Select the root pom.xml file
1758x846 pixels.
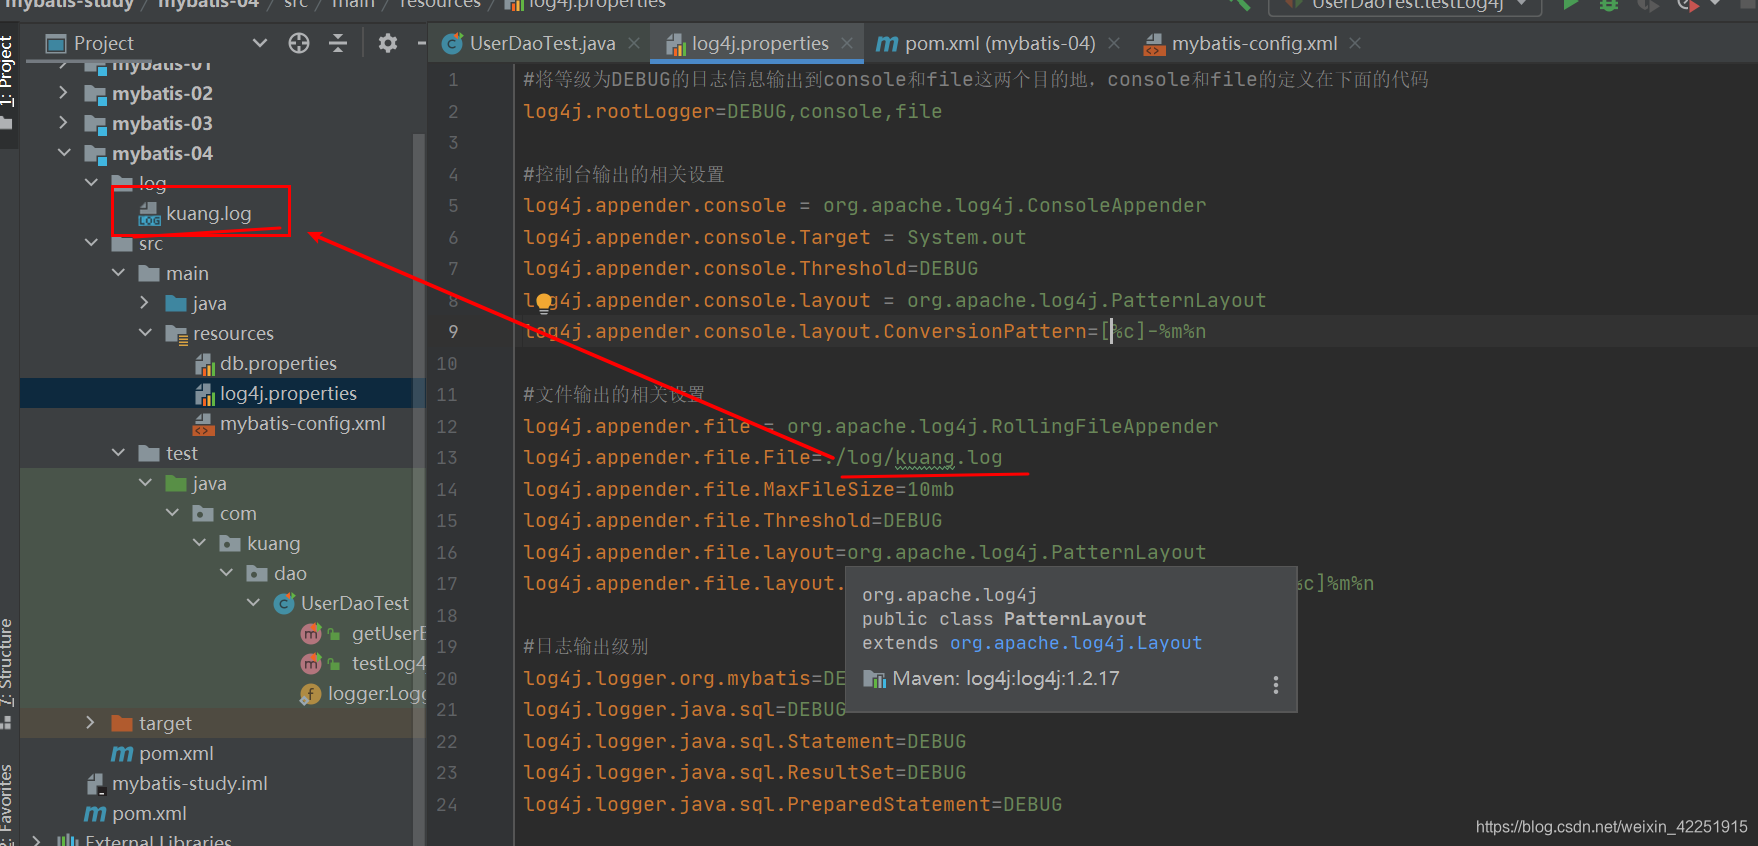pyautogui.click(x=149, y=814)
